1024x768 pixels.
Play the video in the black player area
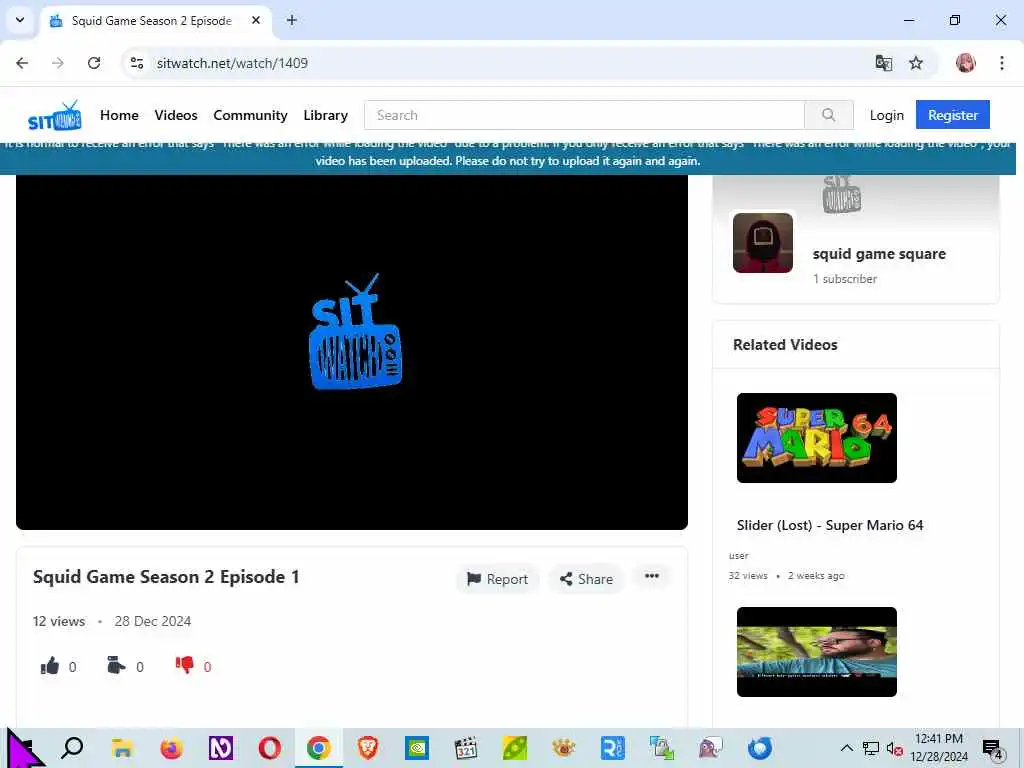[x=352, y=351]
